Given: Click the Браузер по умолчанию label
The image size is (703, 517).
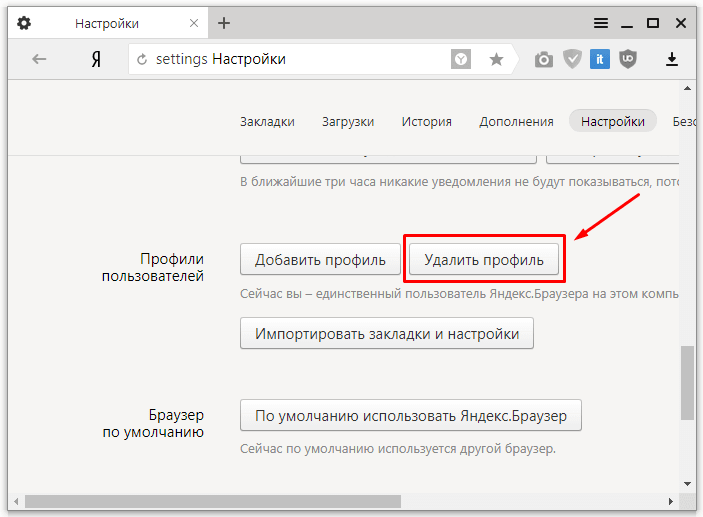Looking at the screenshot, I should pyautogui.click(x=153, y=423).
